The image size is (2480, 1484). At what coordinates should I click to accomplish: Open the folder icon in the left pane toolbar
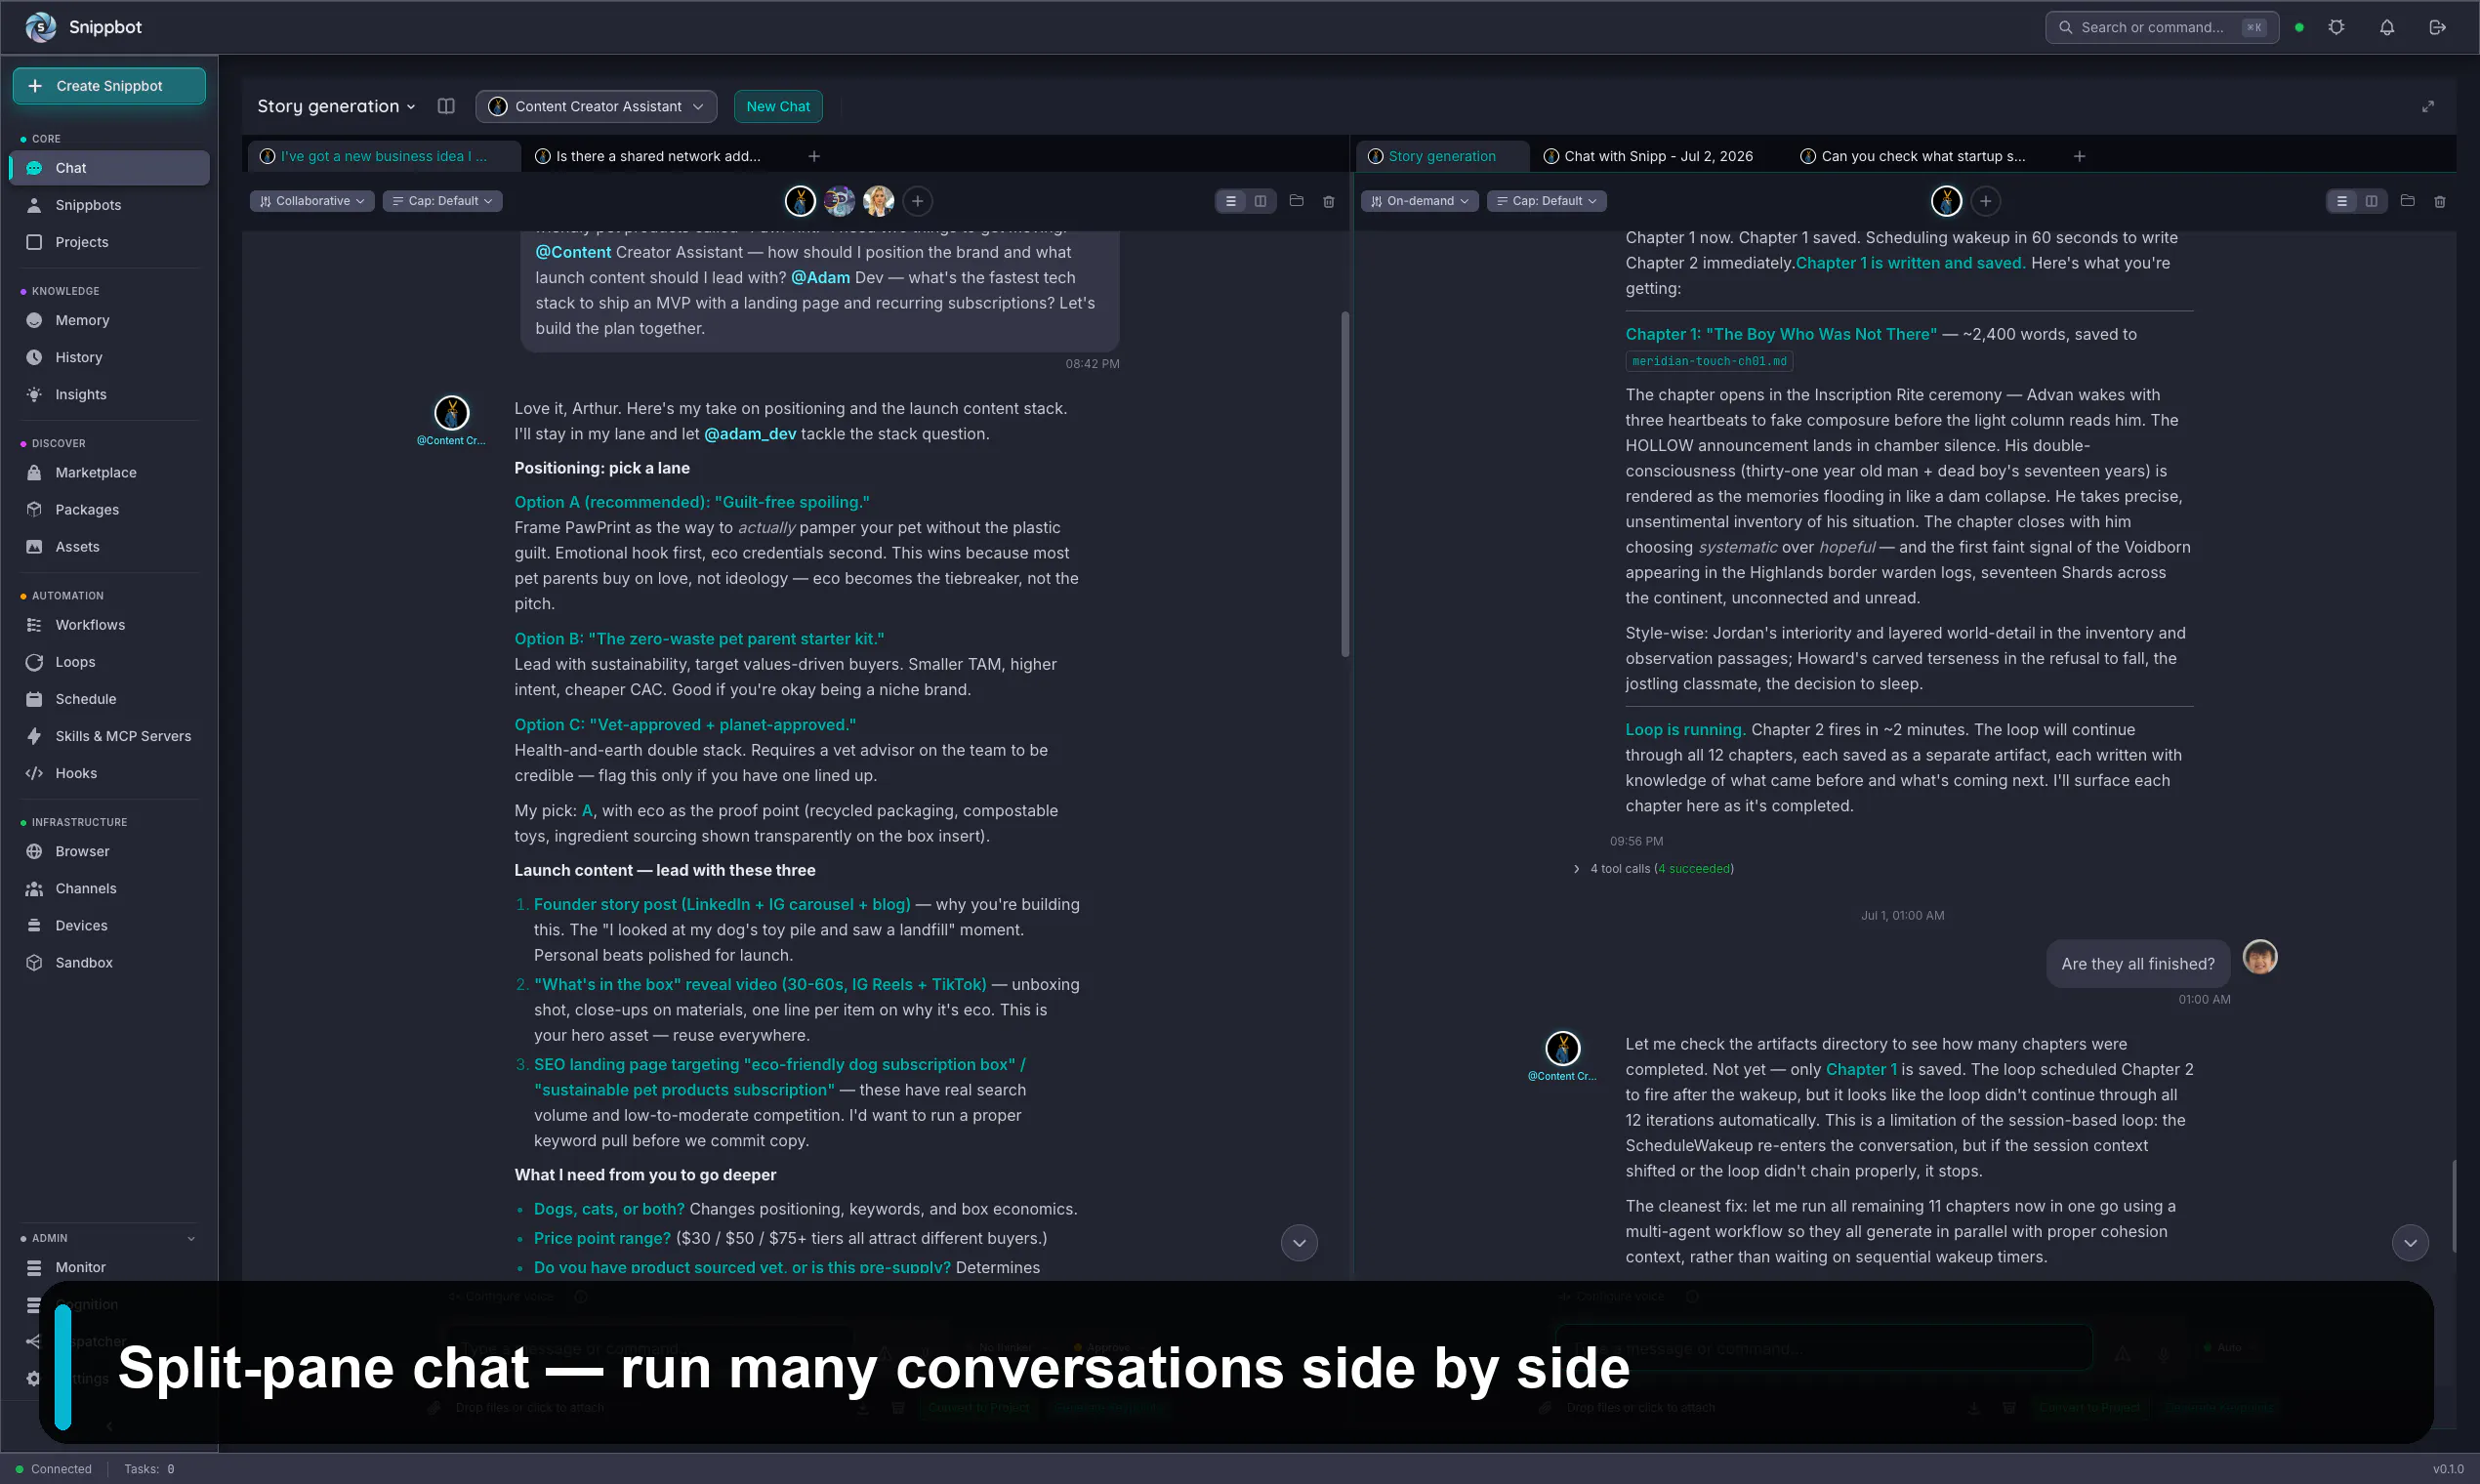tap(1296, 201)
